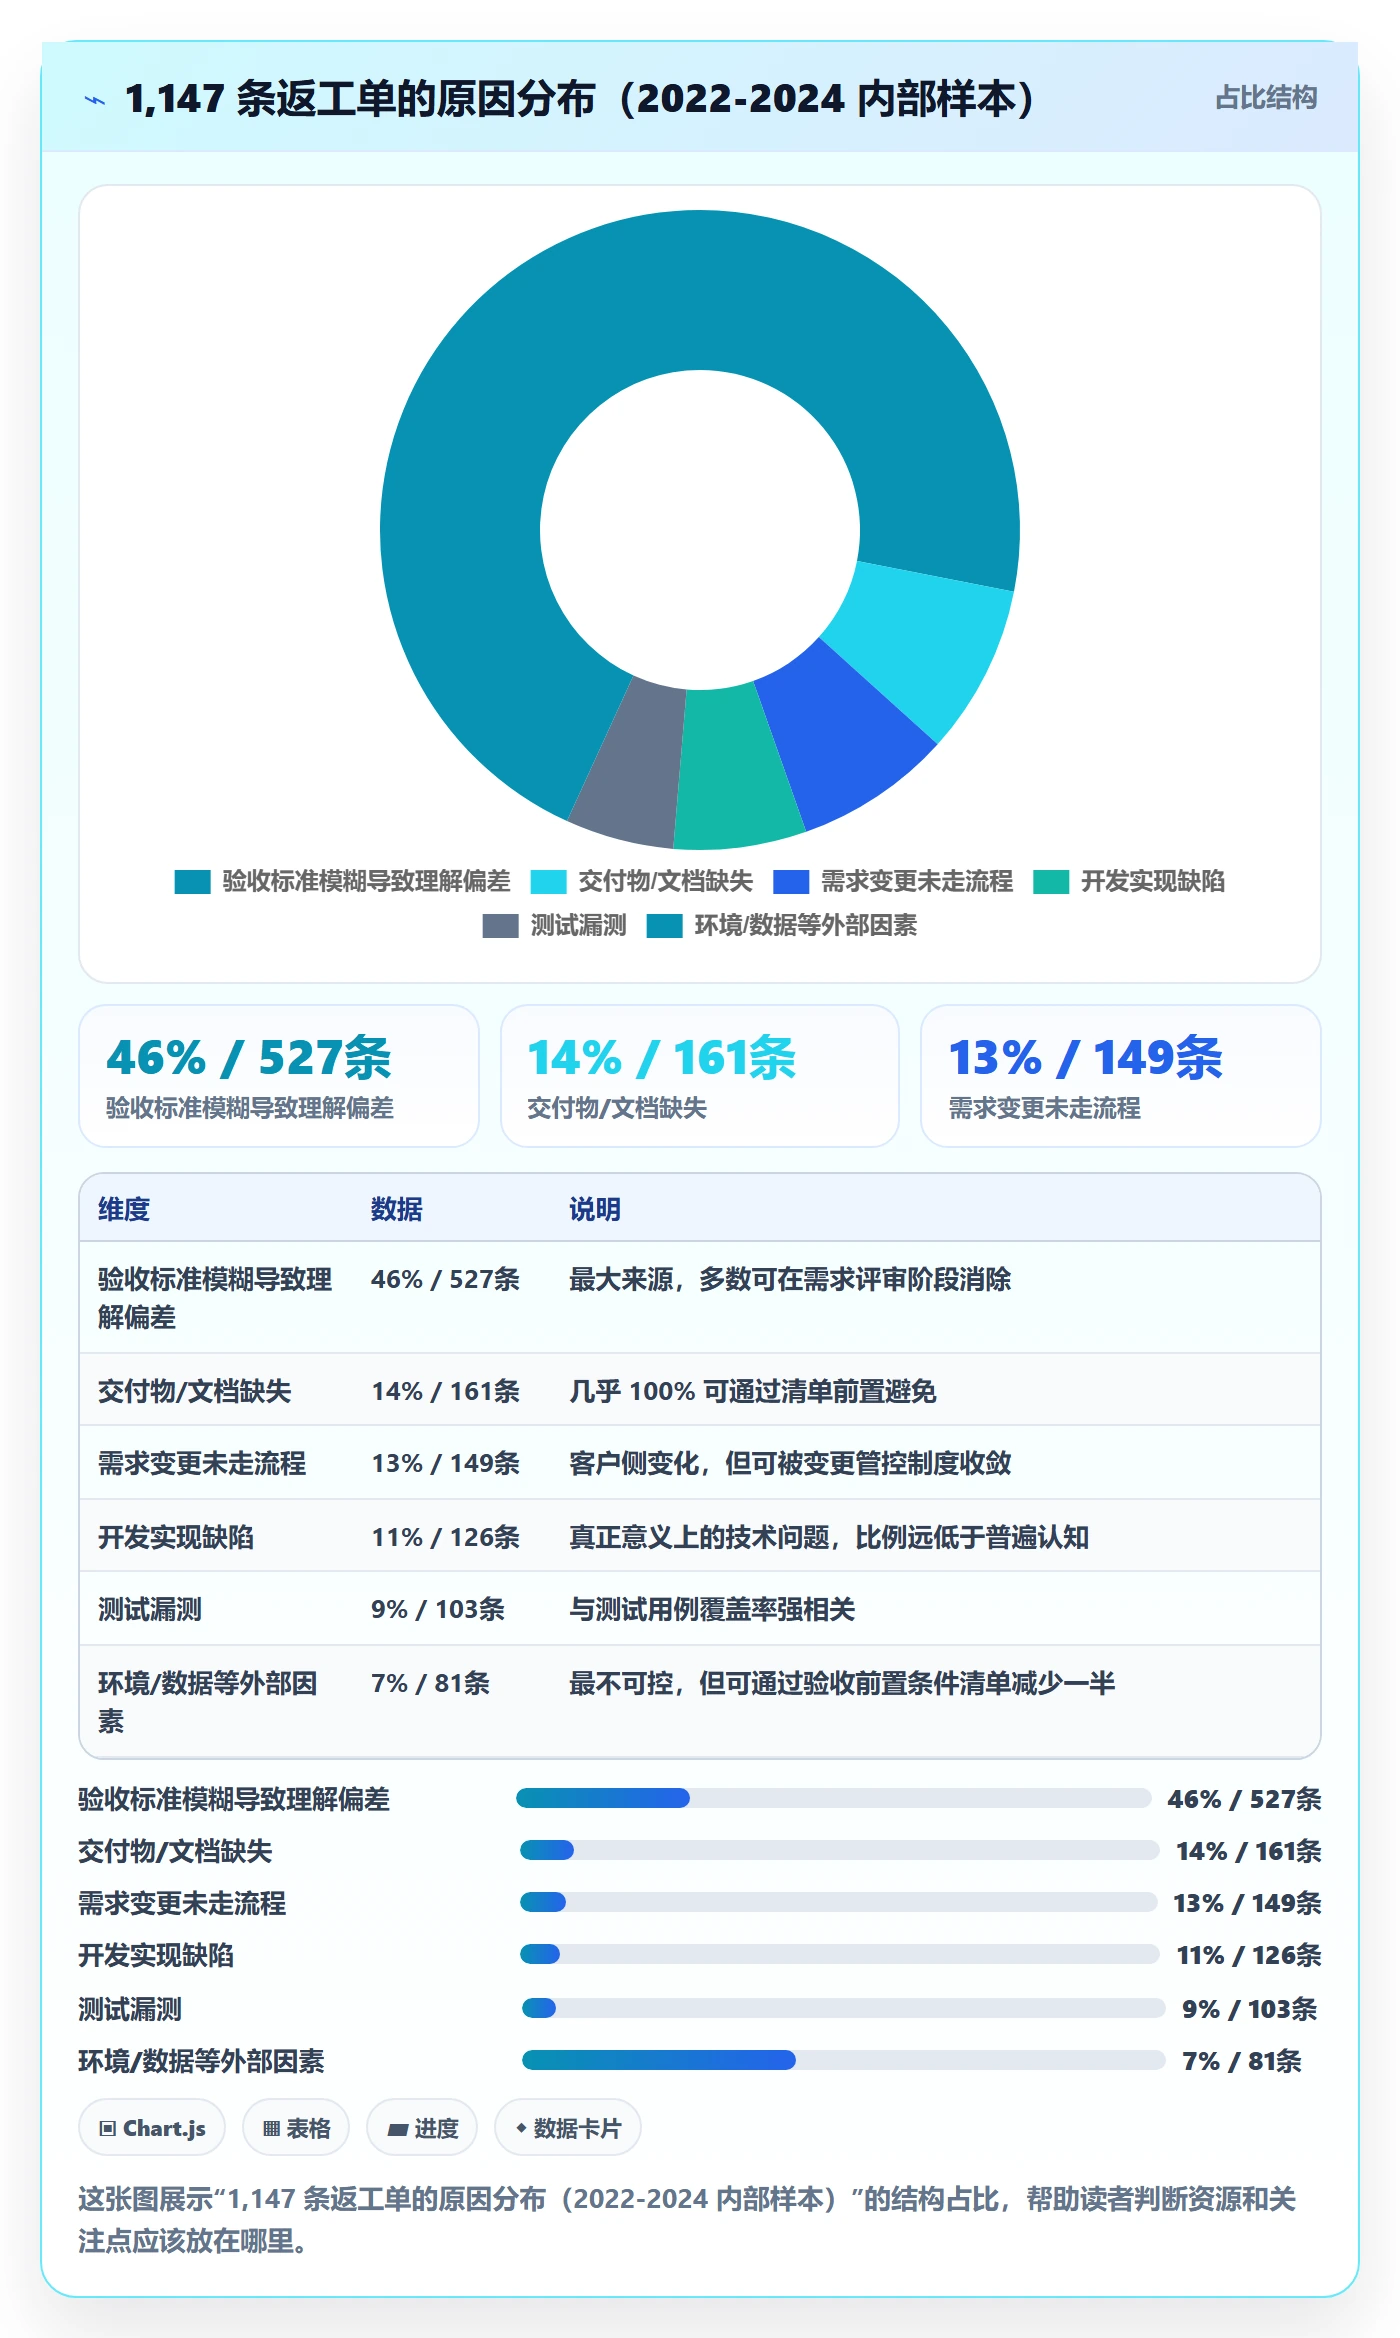Click the 数据卡片 tag chip
The image size is (1400, 2338).
[568, 2128]
